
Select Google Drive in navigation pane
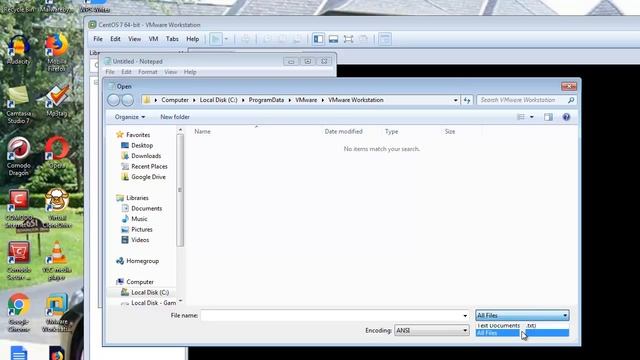[x=143, y=177]
